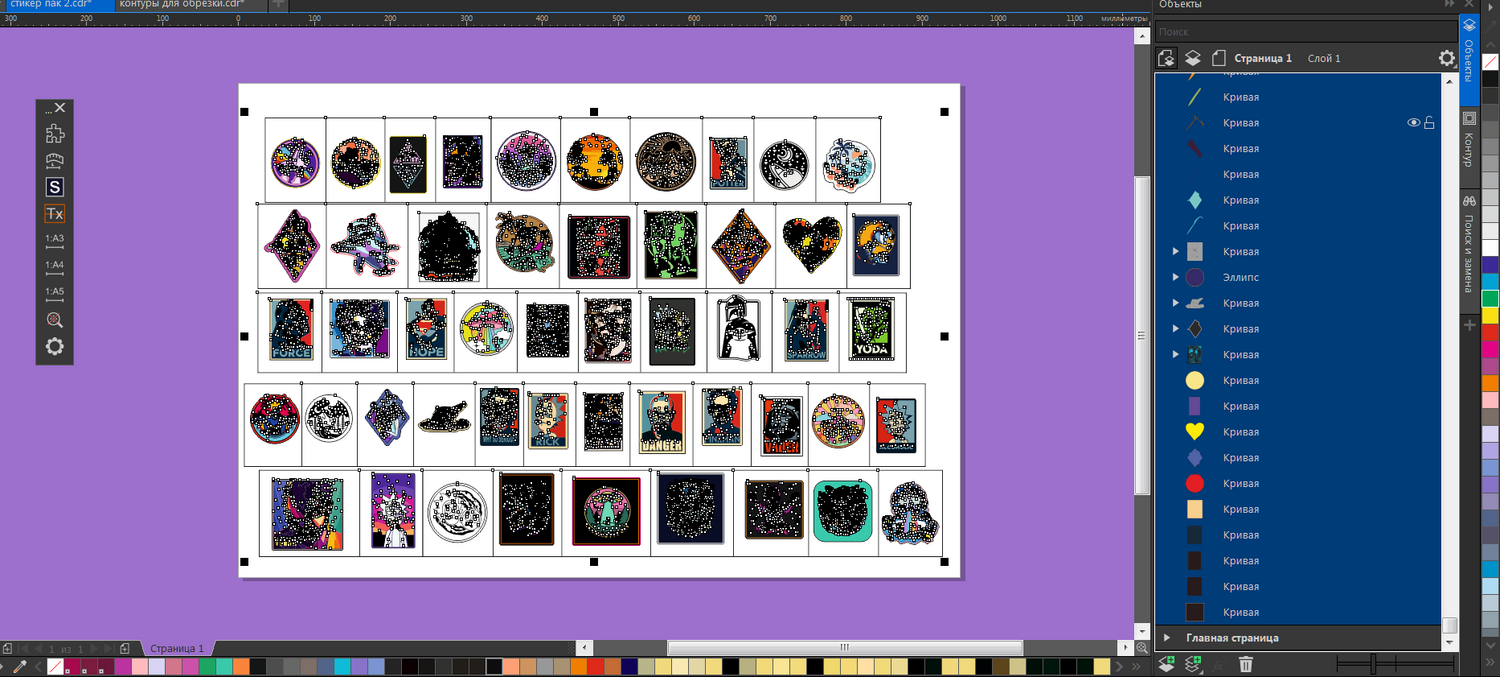Click Страница 1 in Objects panel header
This screenshot has width=1500, height=677.
(x=1263, y=58)
